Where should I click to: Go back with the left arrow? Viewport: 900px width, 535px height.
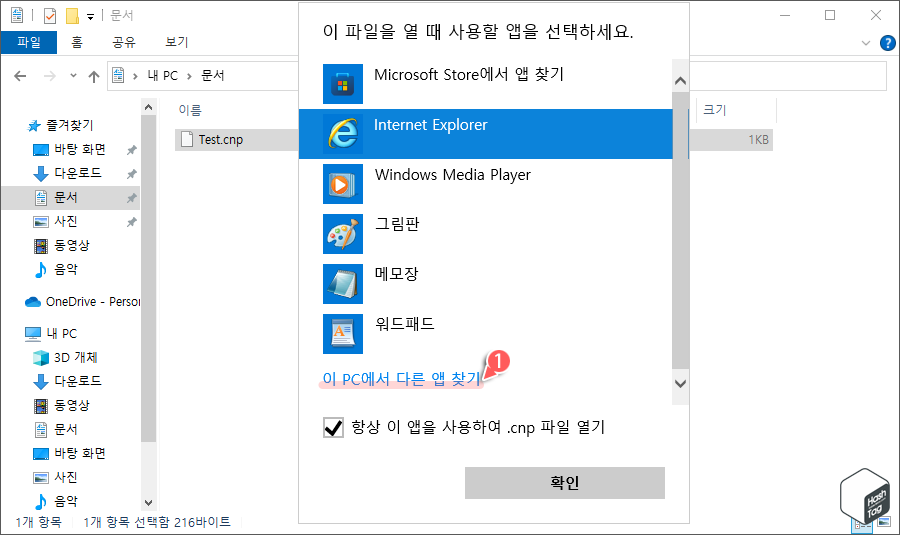click(x=20, y=76)
